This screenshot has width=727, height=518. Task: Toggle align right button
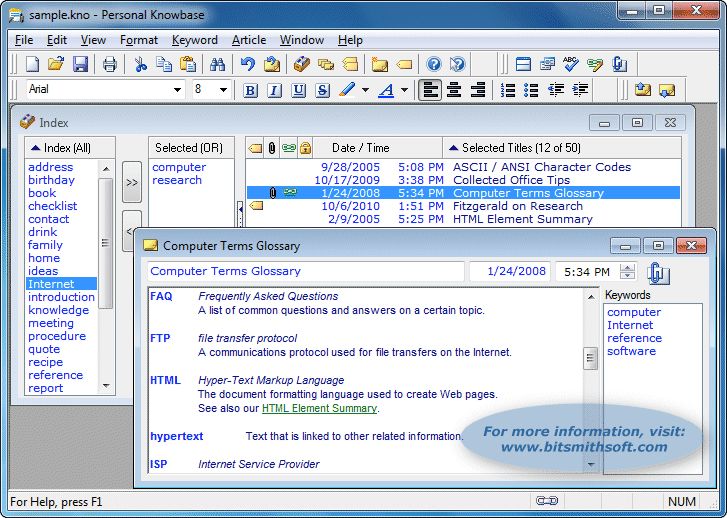(478, 90)
